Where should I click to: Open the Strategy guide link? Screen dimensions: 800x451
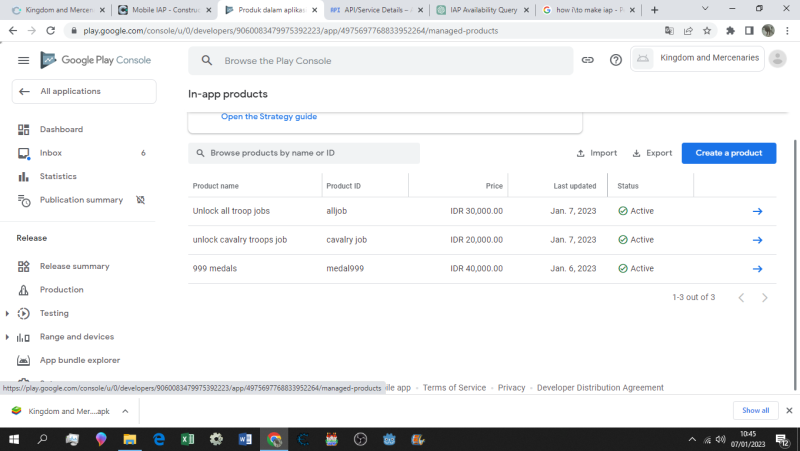[269, 117]
